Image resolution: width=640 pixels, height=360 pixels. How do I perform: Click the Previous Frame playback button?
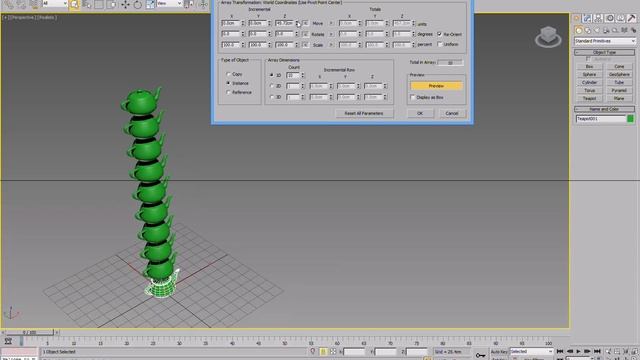tap(569, 351)
